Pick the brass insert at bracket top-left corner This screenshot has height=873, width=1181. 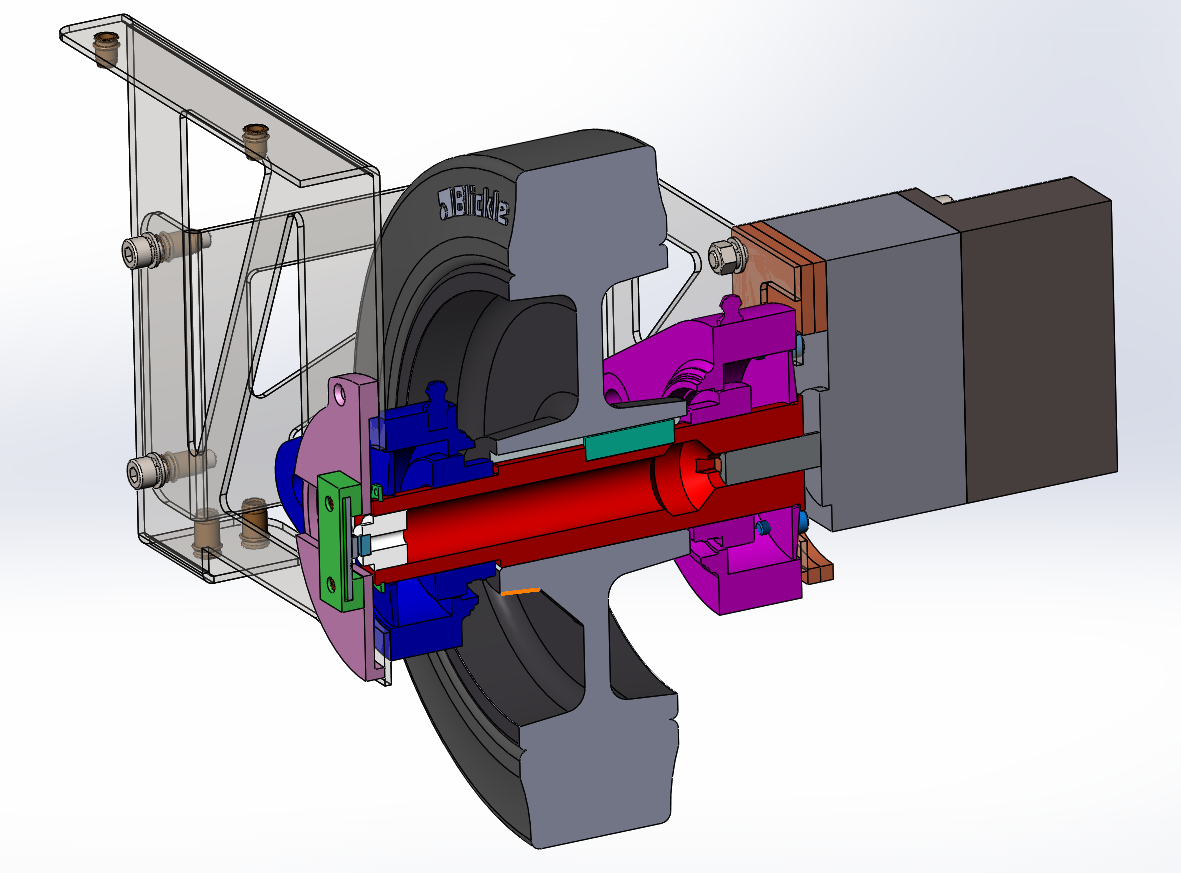click(105, 50)
